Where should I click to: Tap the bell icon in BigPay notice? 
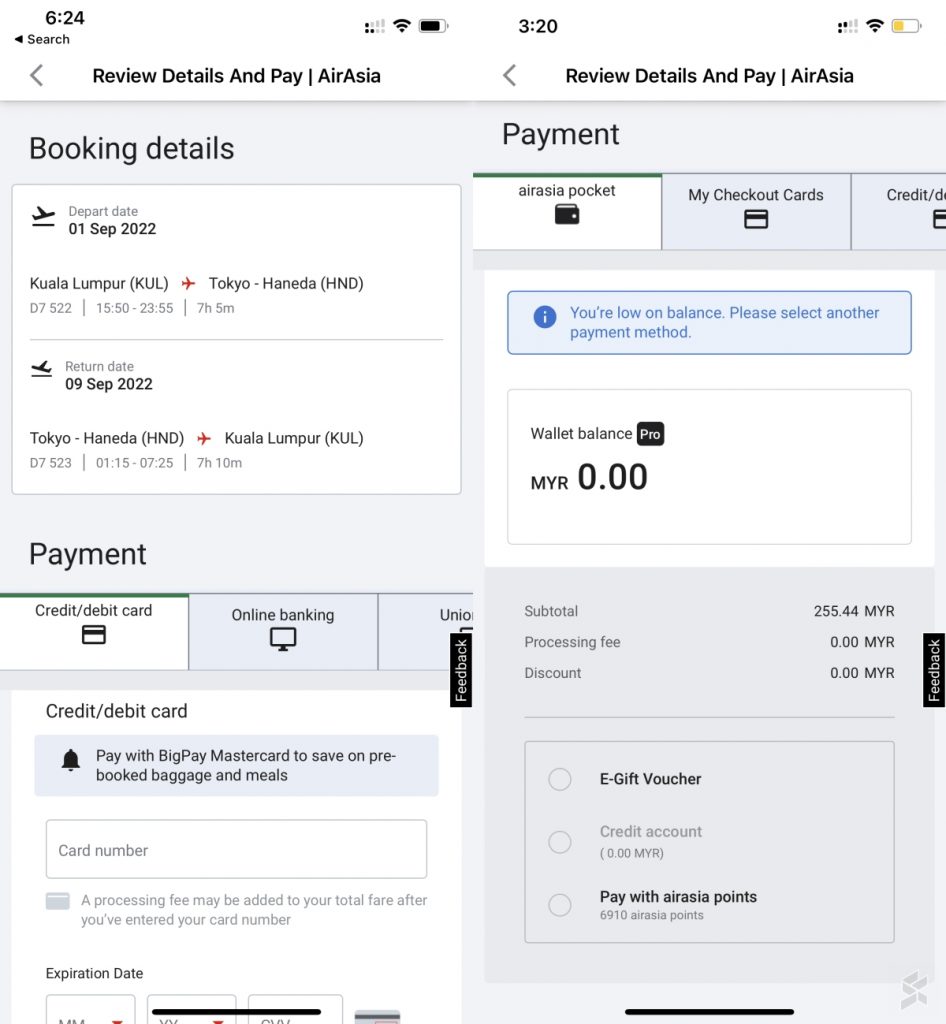tap(70, 761)
